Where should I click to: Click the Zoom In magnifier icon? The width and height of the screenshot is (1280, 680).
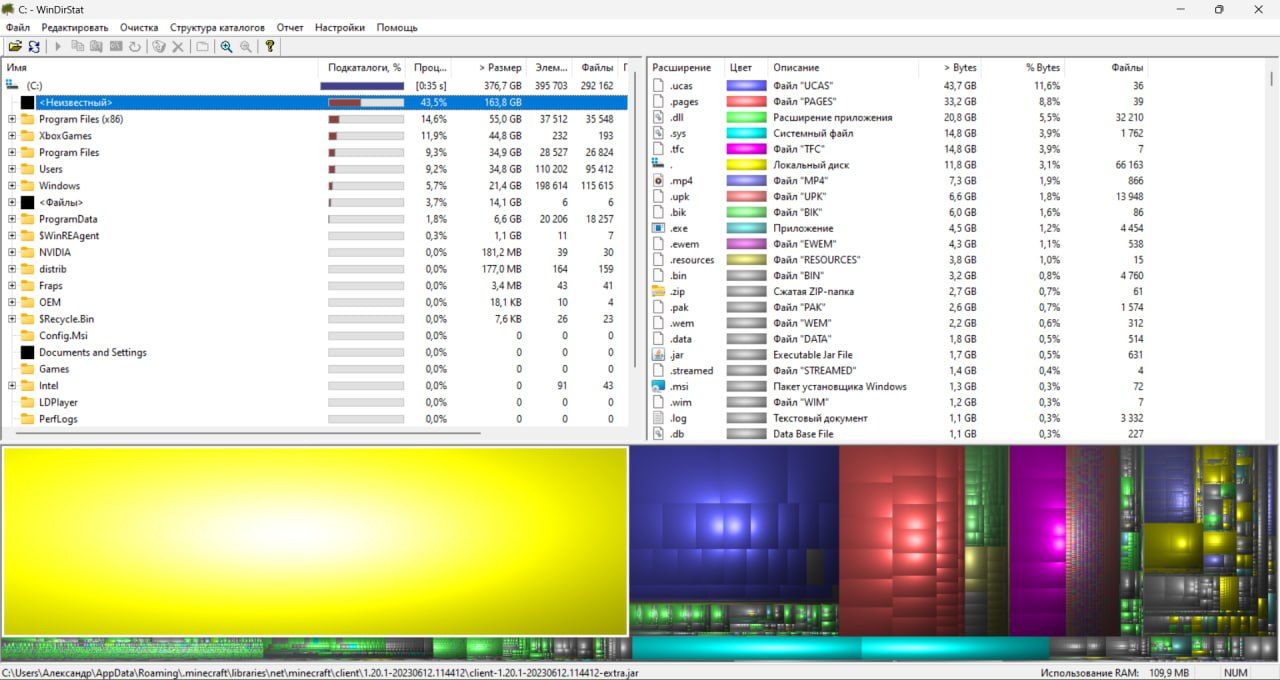(226, 46)
